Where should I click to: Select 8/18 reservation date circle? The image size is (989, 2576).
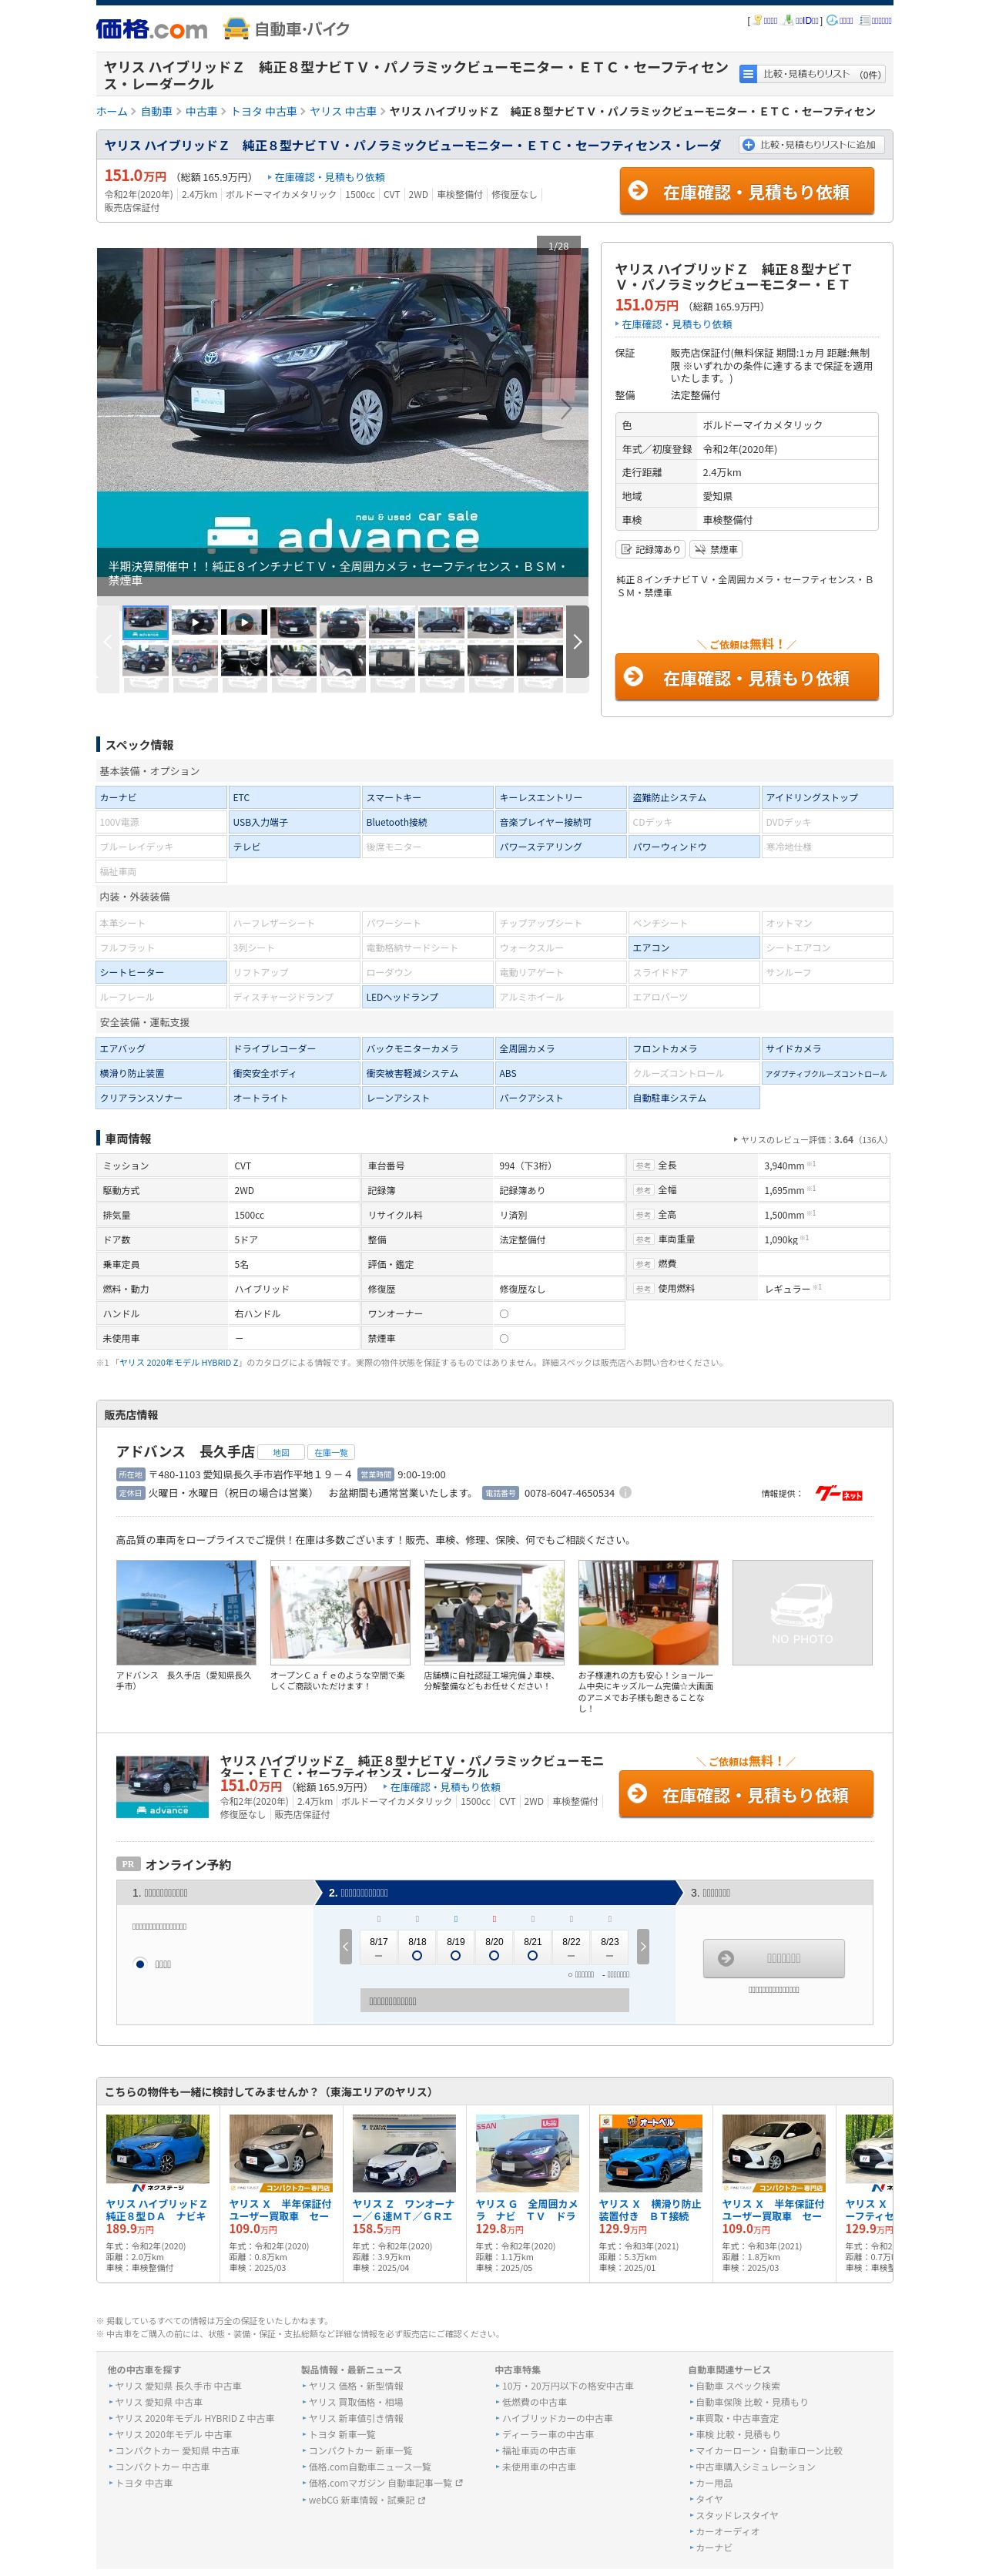(x=417, y=1955)
